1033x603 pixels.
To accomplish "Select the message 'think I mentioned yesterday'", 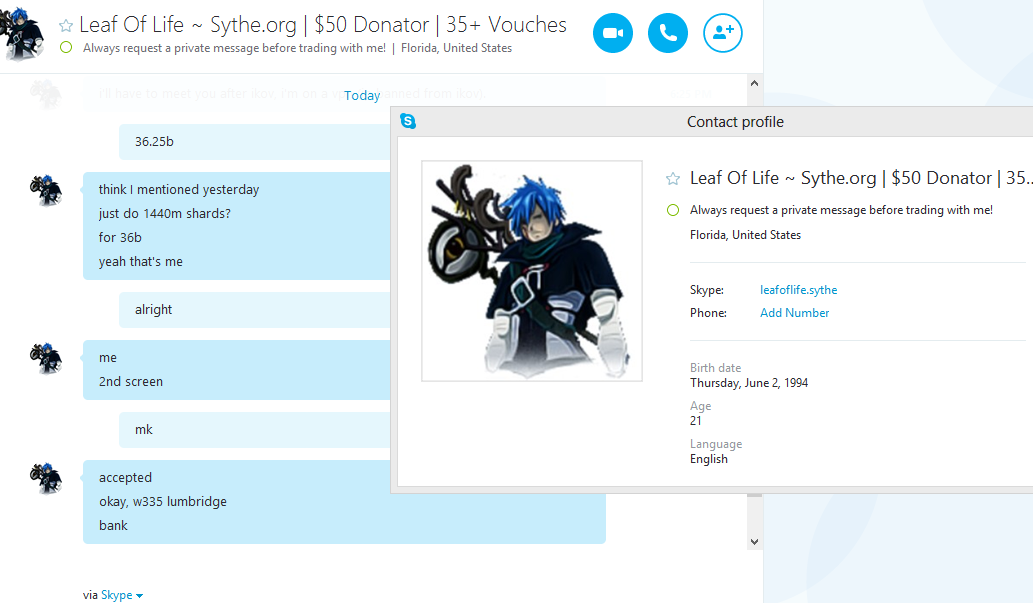I will coord(179,190).
